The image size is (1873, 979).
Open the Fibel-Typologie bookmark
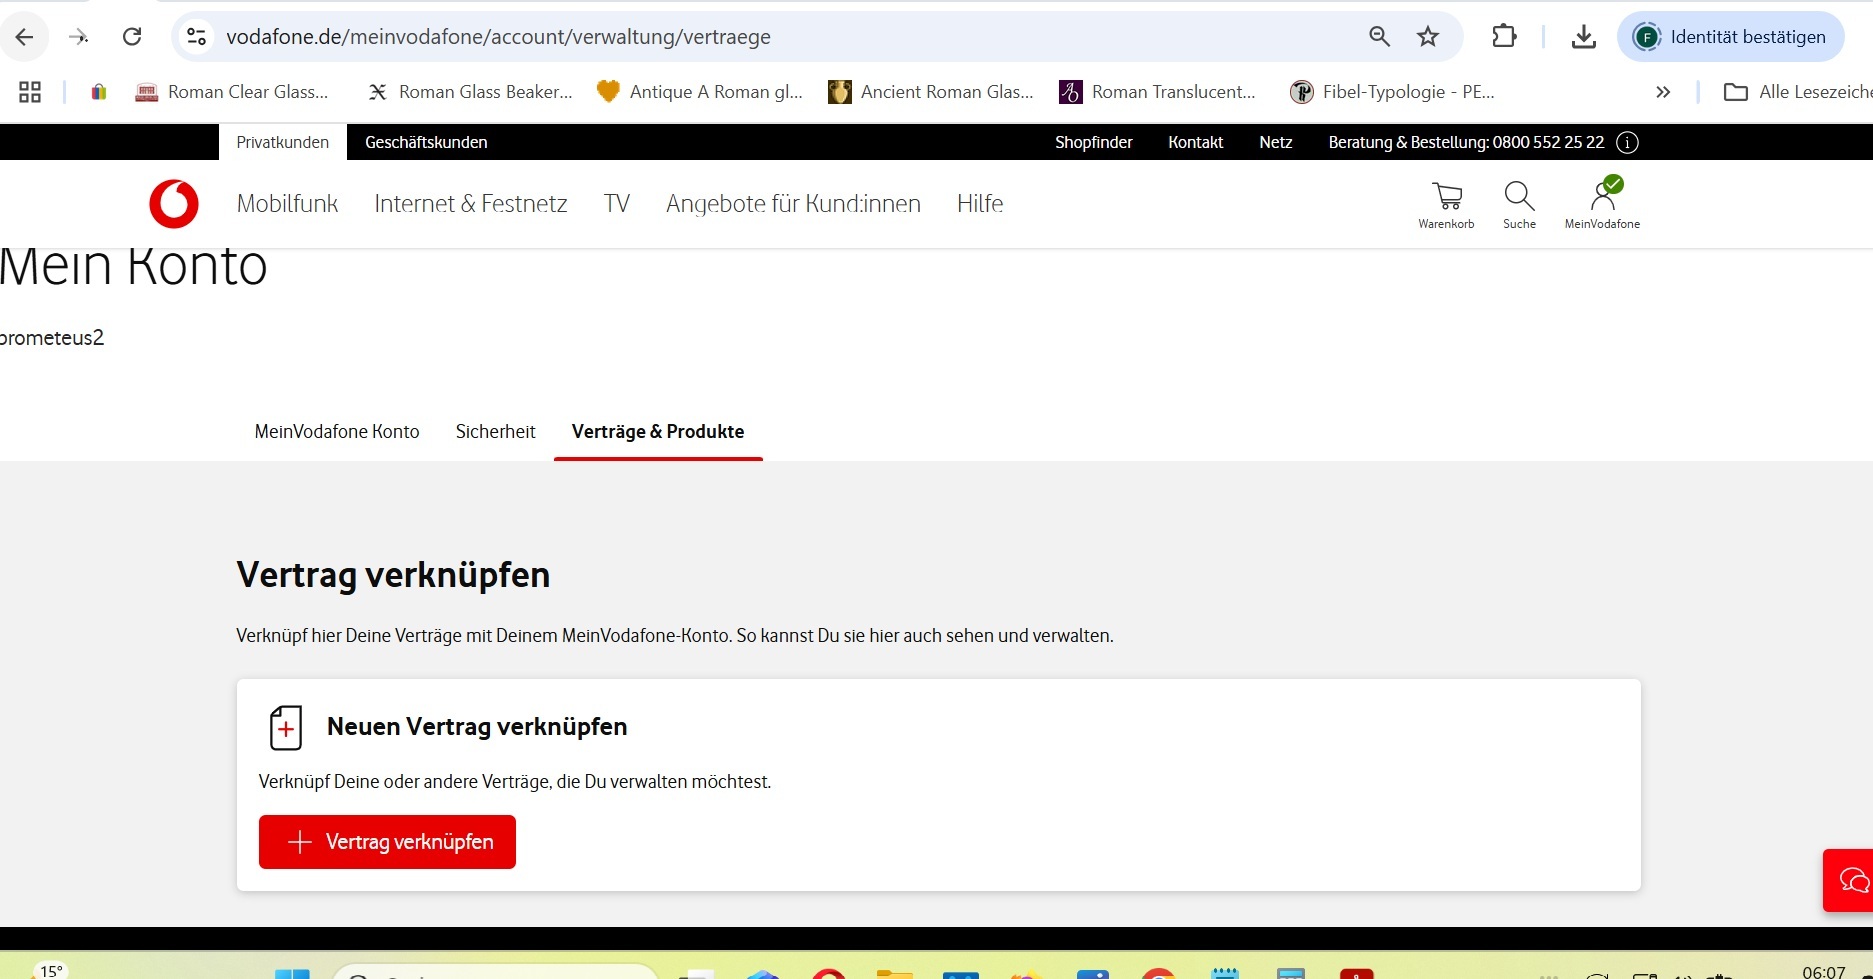(x=1392, y=92)
